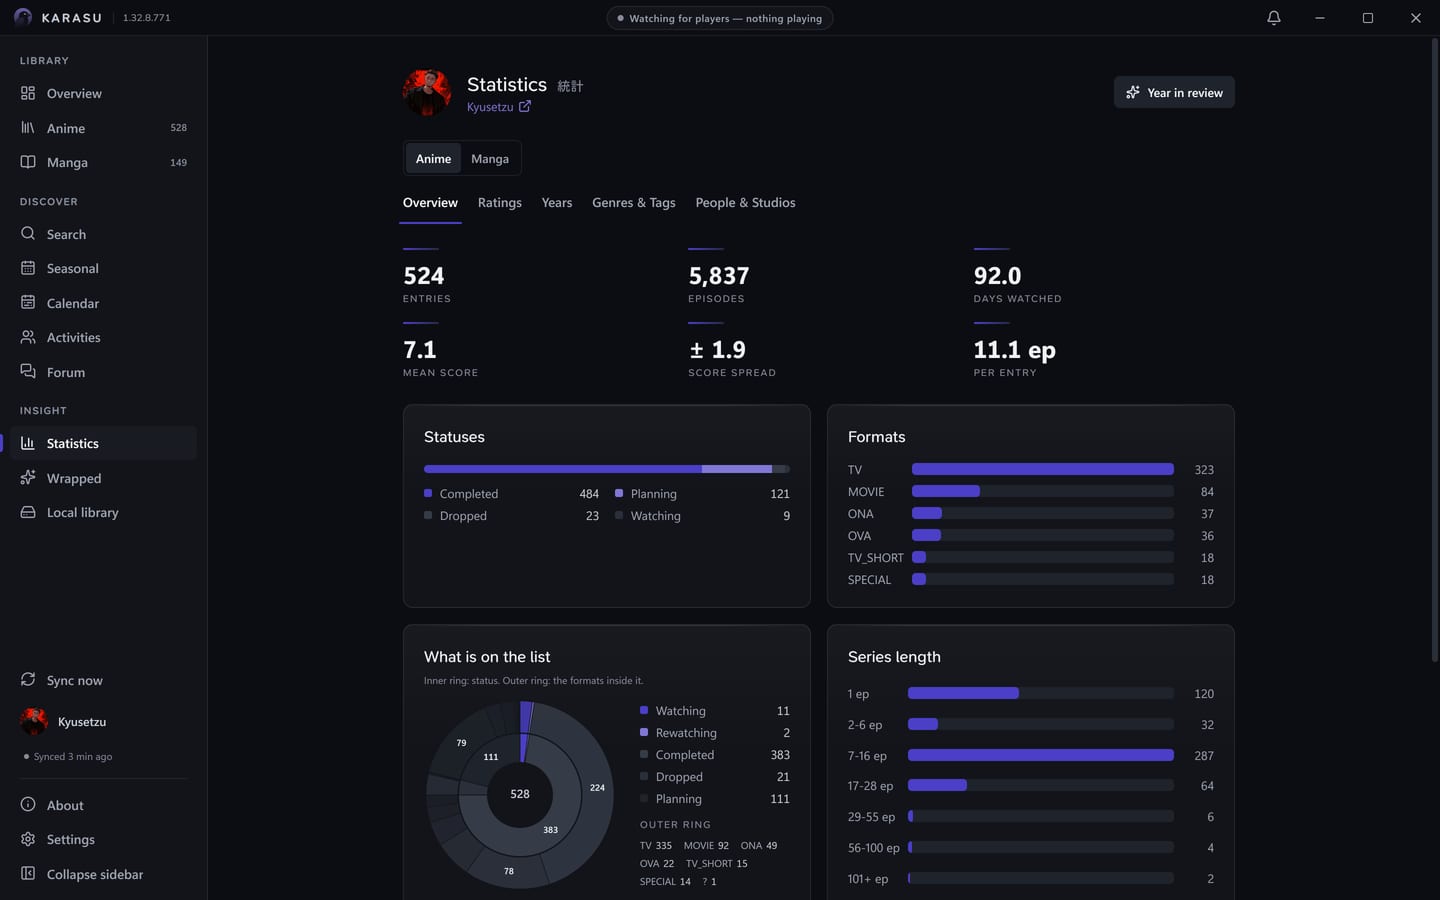The image size is (1440, 900).
Task: Switch to the Ratings tab
Action: click(500, 202)
